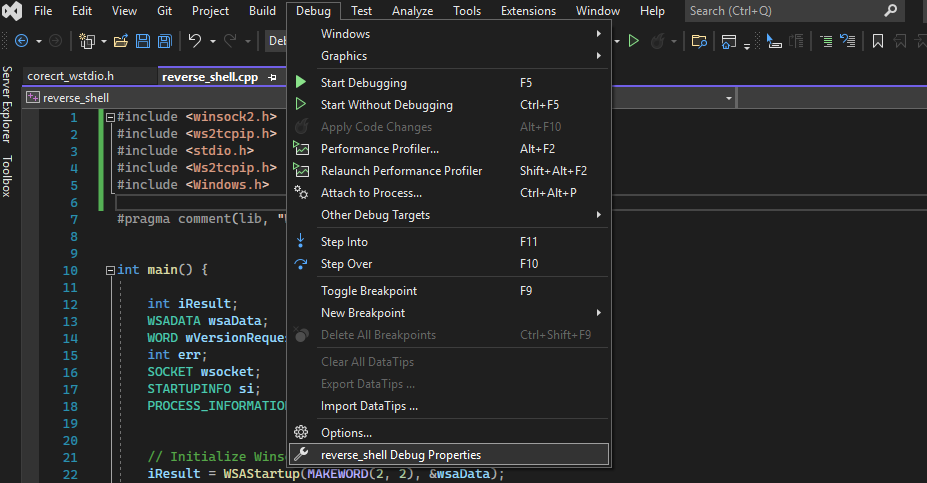Screen dimensions: 927x483
Task: Click the pin icon on reverse_shell.cpp tab
Action: [x=272, y=77]
